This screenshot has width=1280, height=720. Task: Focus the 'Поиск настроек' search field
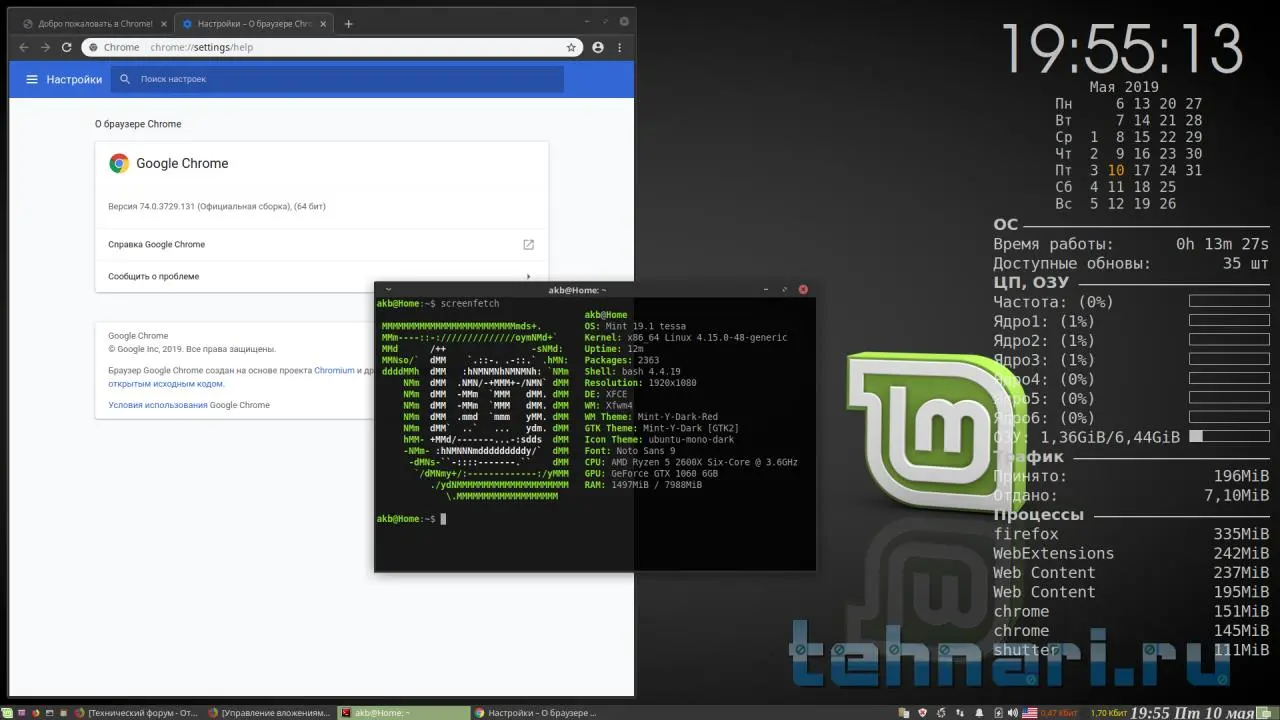[x=337, y=79]
